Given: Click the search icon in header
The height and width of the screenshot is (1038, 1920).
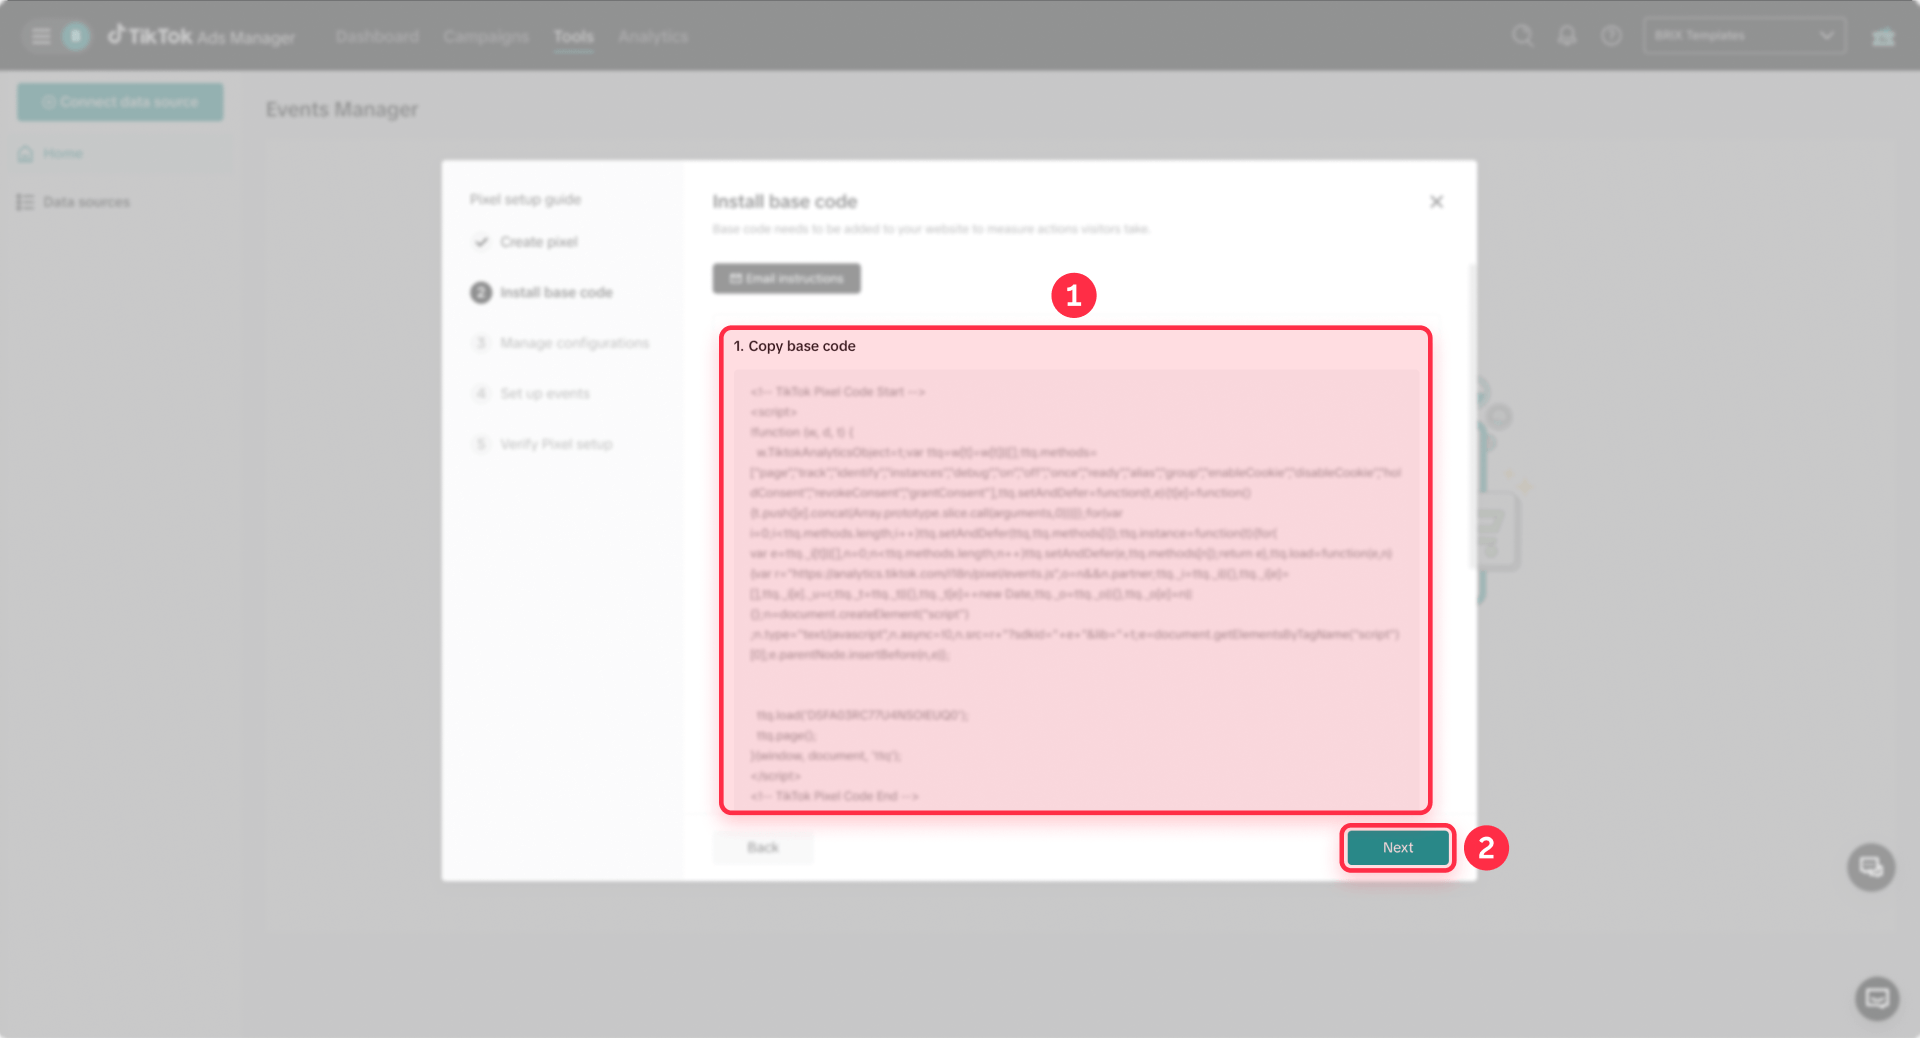Looking at the screenshot, I should coord(1522,36).
